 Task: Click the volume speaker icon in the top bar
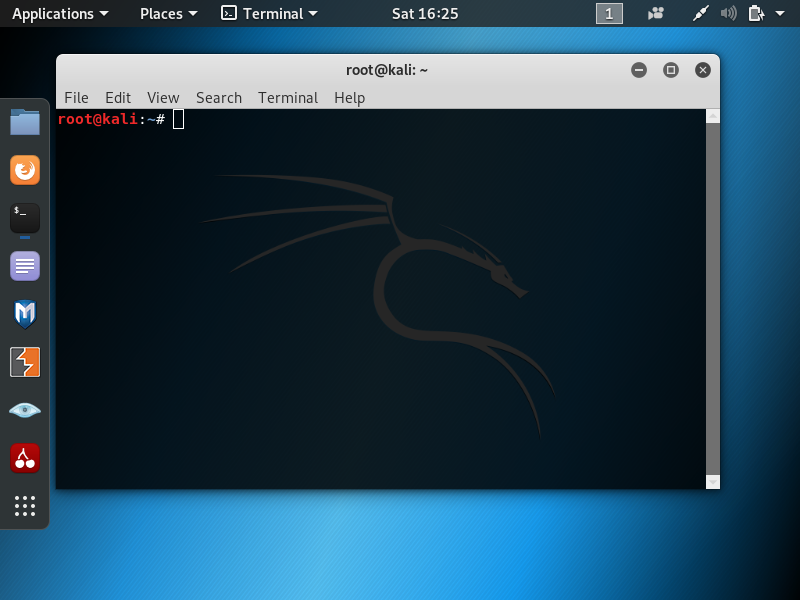(x=729, y=14)
